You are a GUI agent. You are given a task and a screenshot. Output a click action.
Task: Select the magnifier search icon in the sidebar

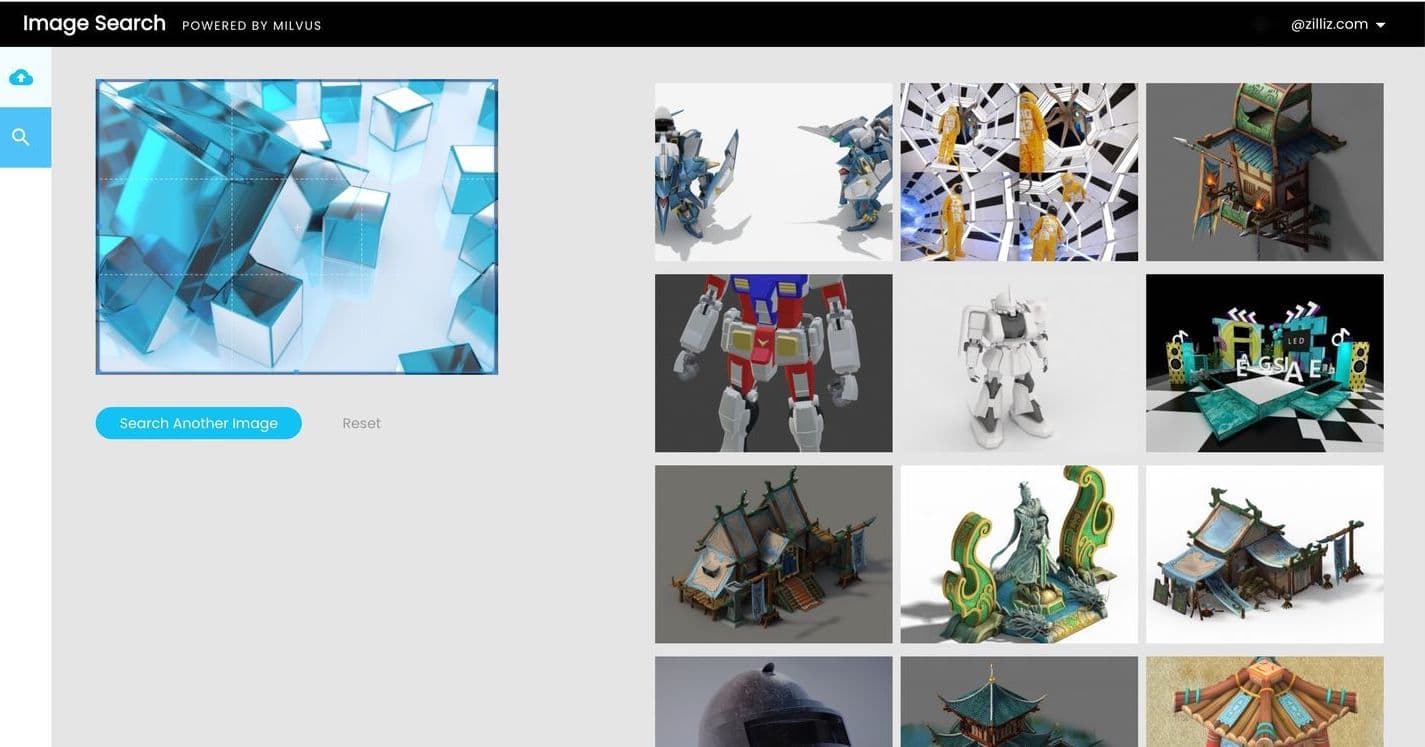[22, 136]
